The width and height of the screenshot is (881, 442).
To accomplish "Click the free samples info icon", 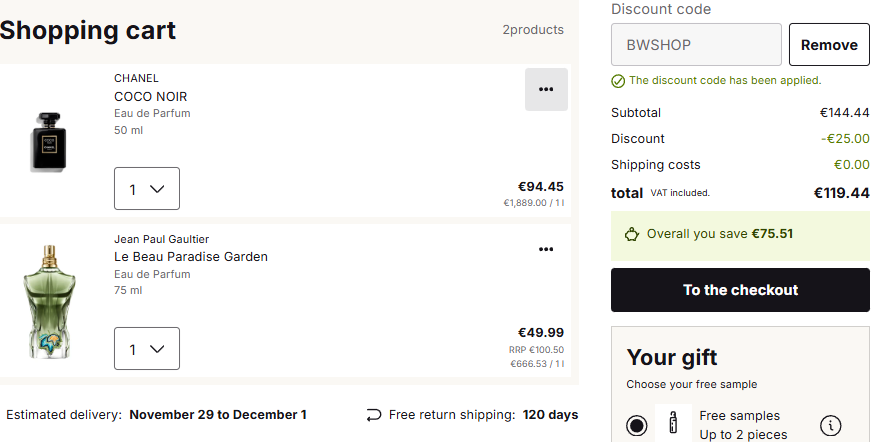I will pyautogui.click(x=830, y=425).
